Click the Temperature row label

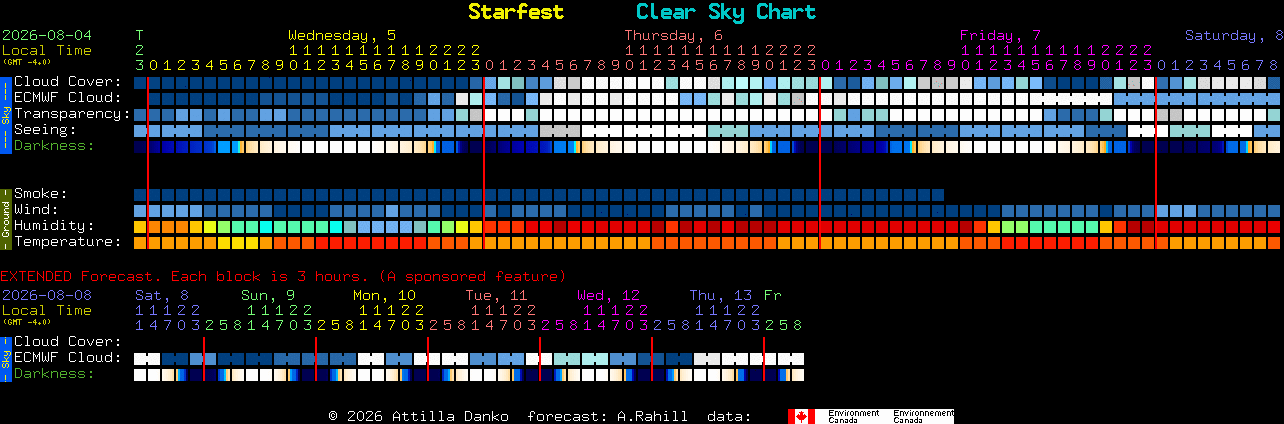tap(68, 241)
